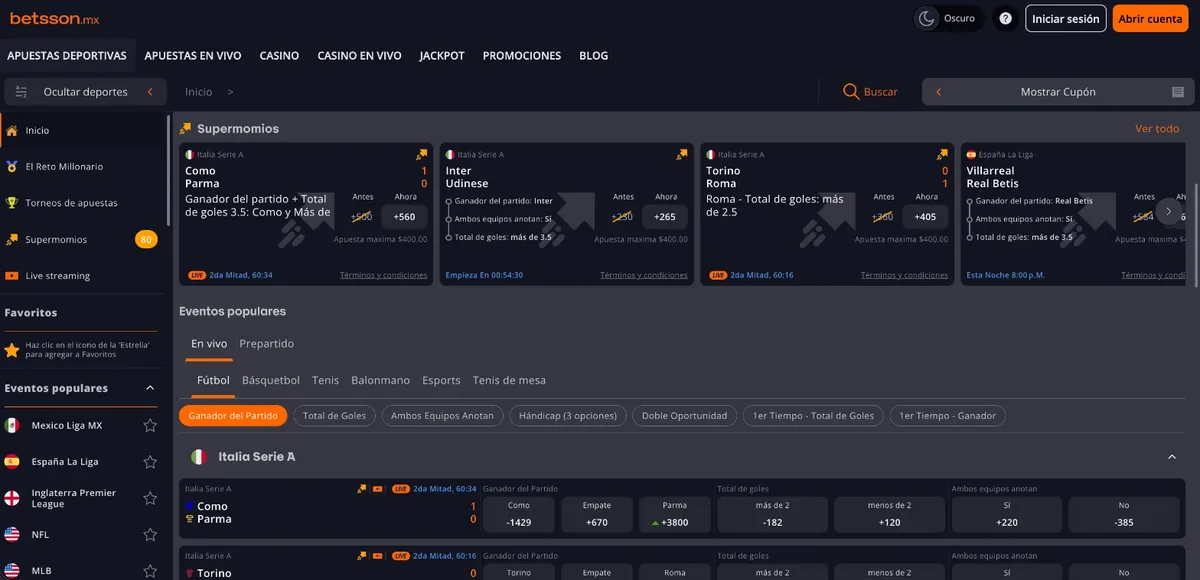
Task: Click the Inicio breadcrumb link
Action: pyautogui.click(x=199, y=92)
